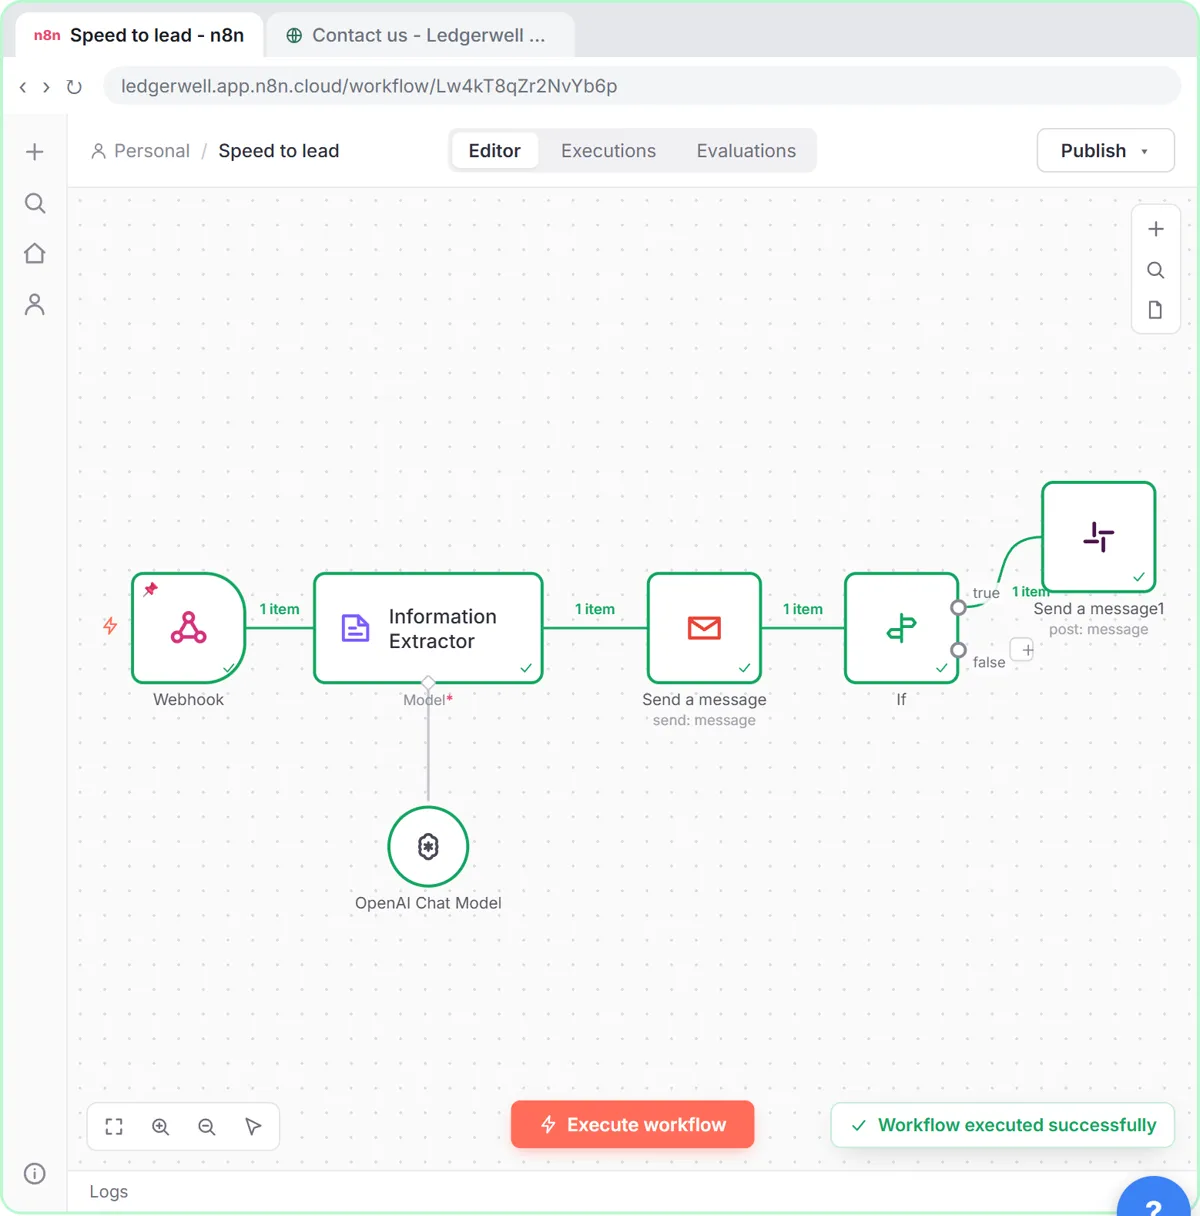Click the browser address bar

point(640,86)
